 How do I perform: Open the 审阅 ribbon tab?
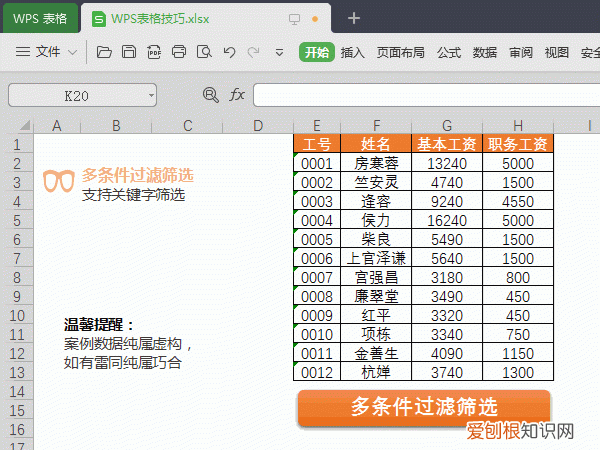(521, 52)
